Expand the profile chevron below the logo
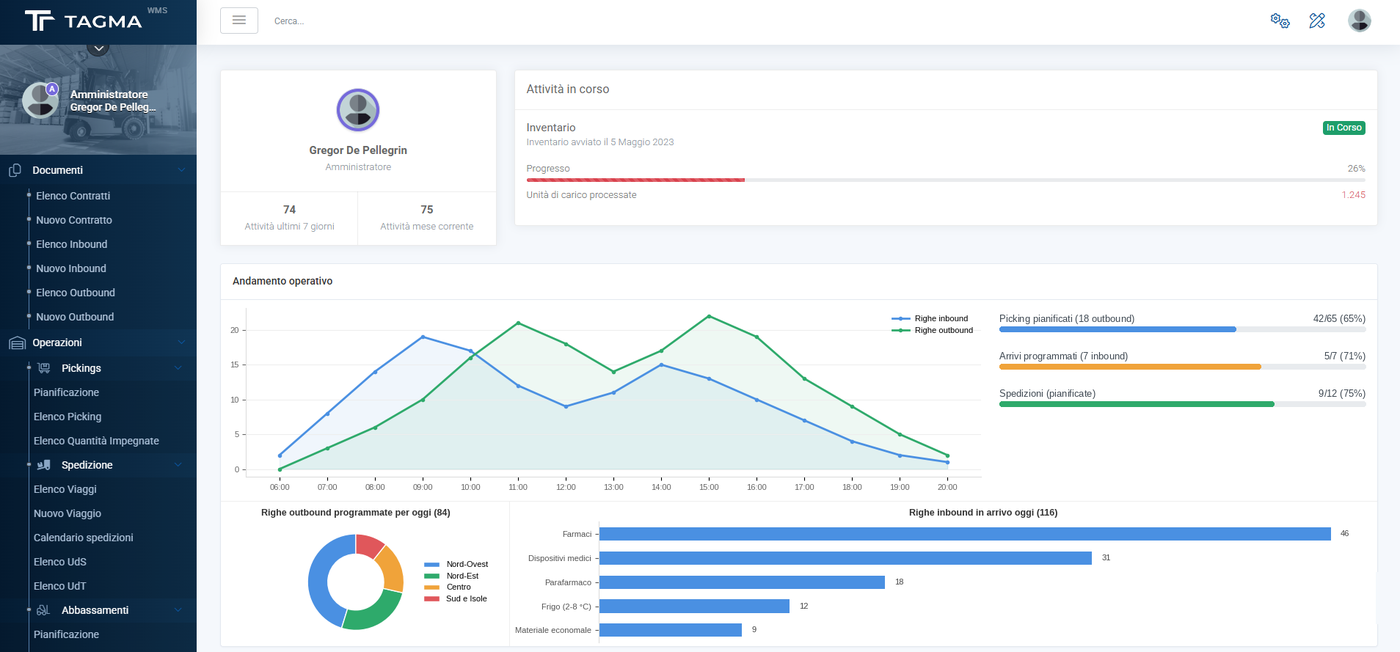 [x=97, y=46]
